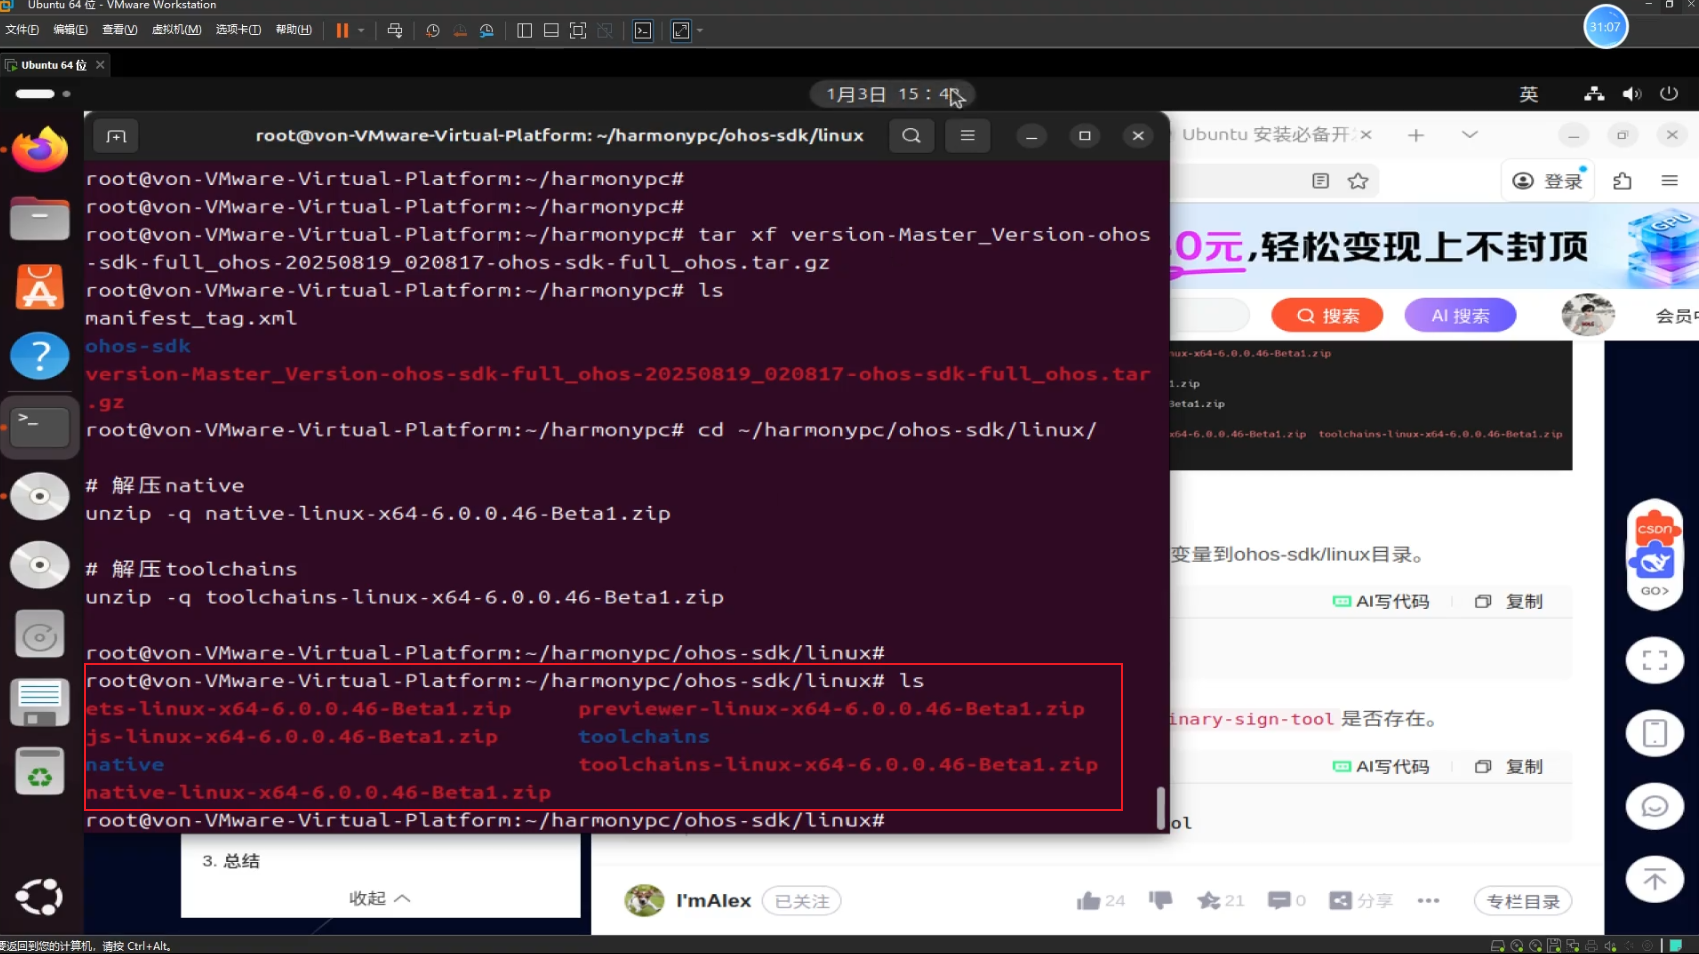1699x954 pixels.
Task: Open the user avatar next to 会员
Action: pyautogui.click(x=1588, y=315)
